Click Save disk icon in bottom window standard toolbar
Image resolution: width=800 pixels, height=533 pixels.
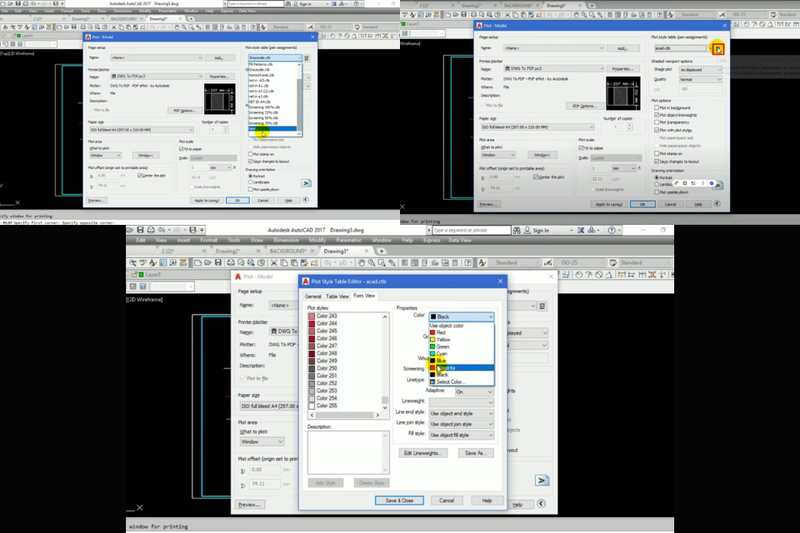tap(218, 263)
